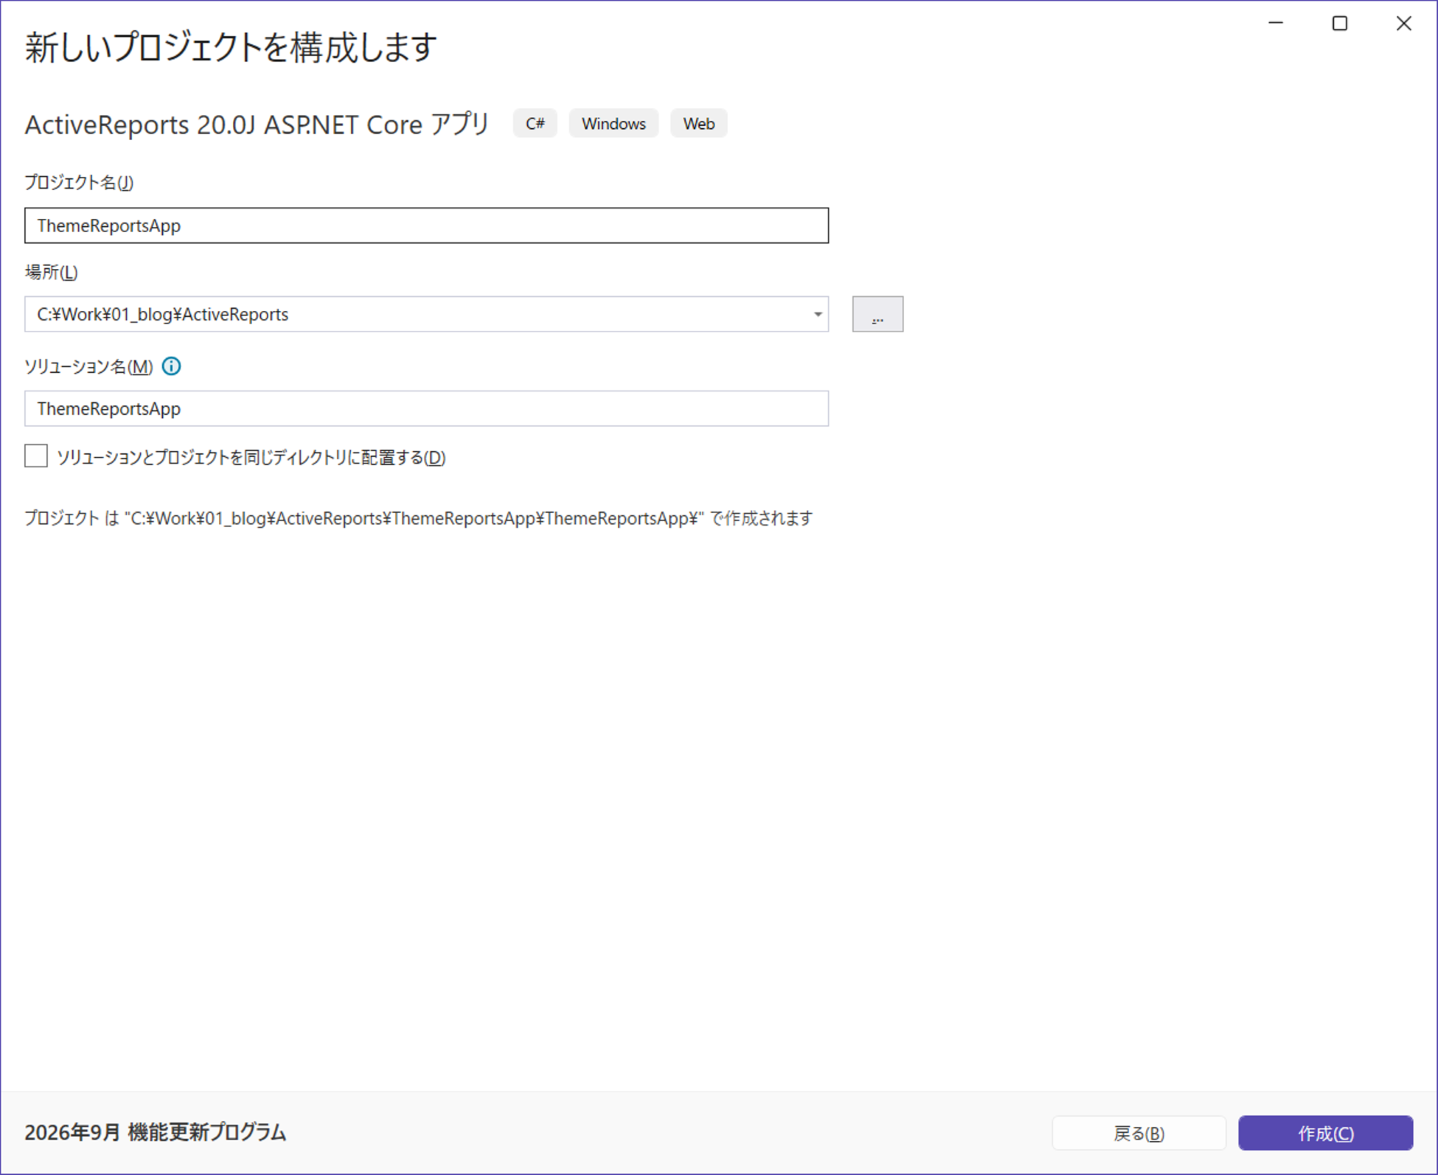1438x1175 pixels.
Task: Click the 新しいプロジェクトを構成します heading
Action: point(231,47)
